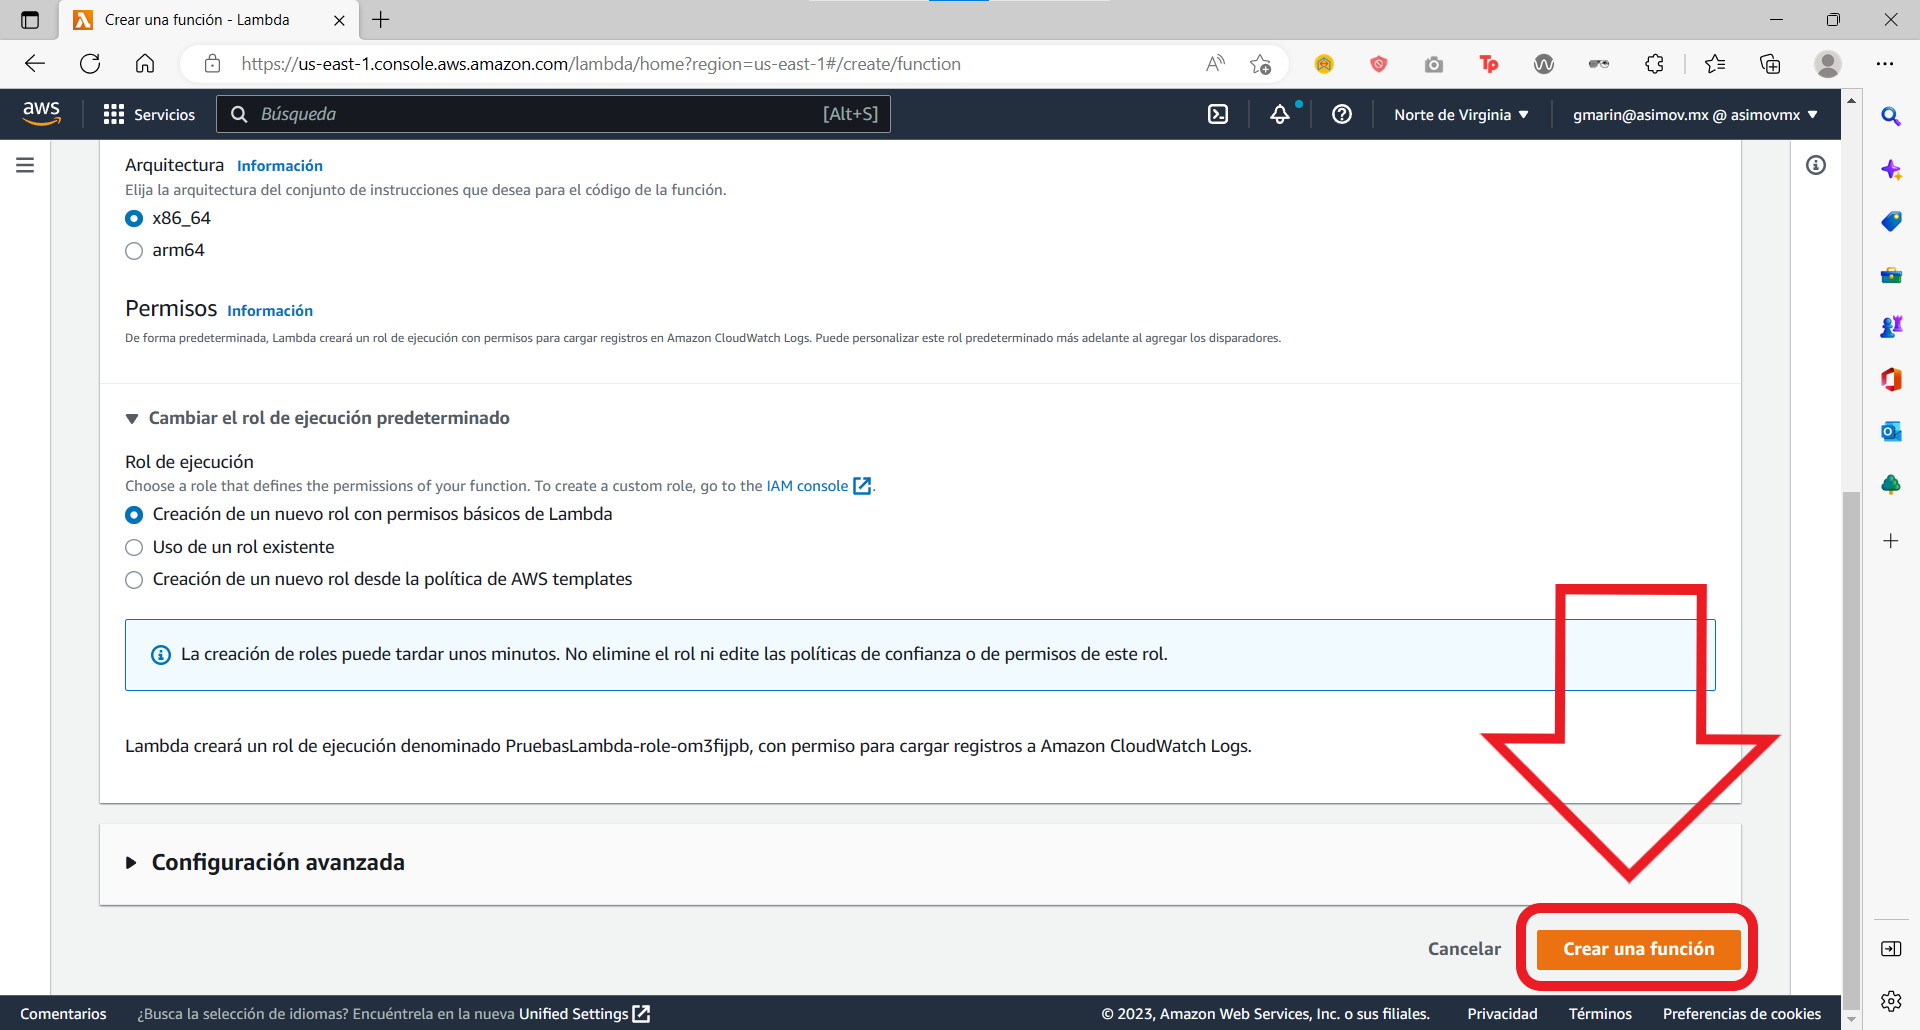Image resolution: width=1920 pixels, height=1030 pixels.
Task: Select Uso de un rol existente option
Action: 134,548
